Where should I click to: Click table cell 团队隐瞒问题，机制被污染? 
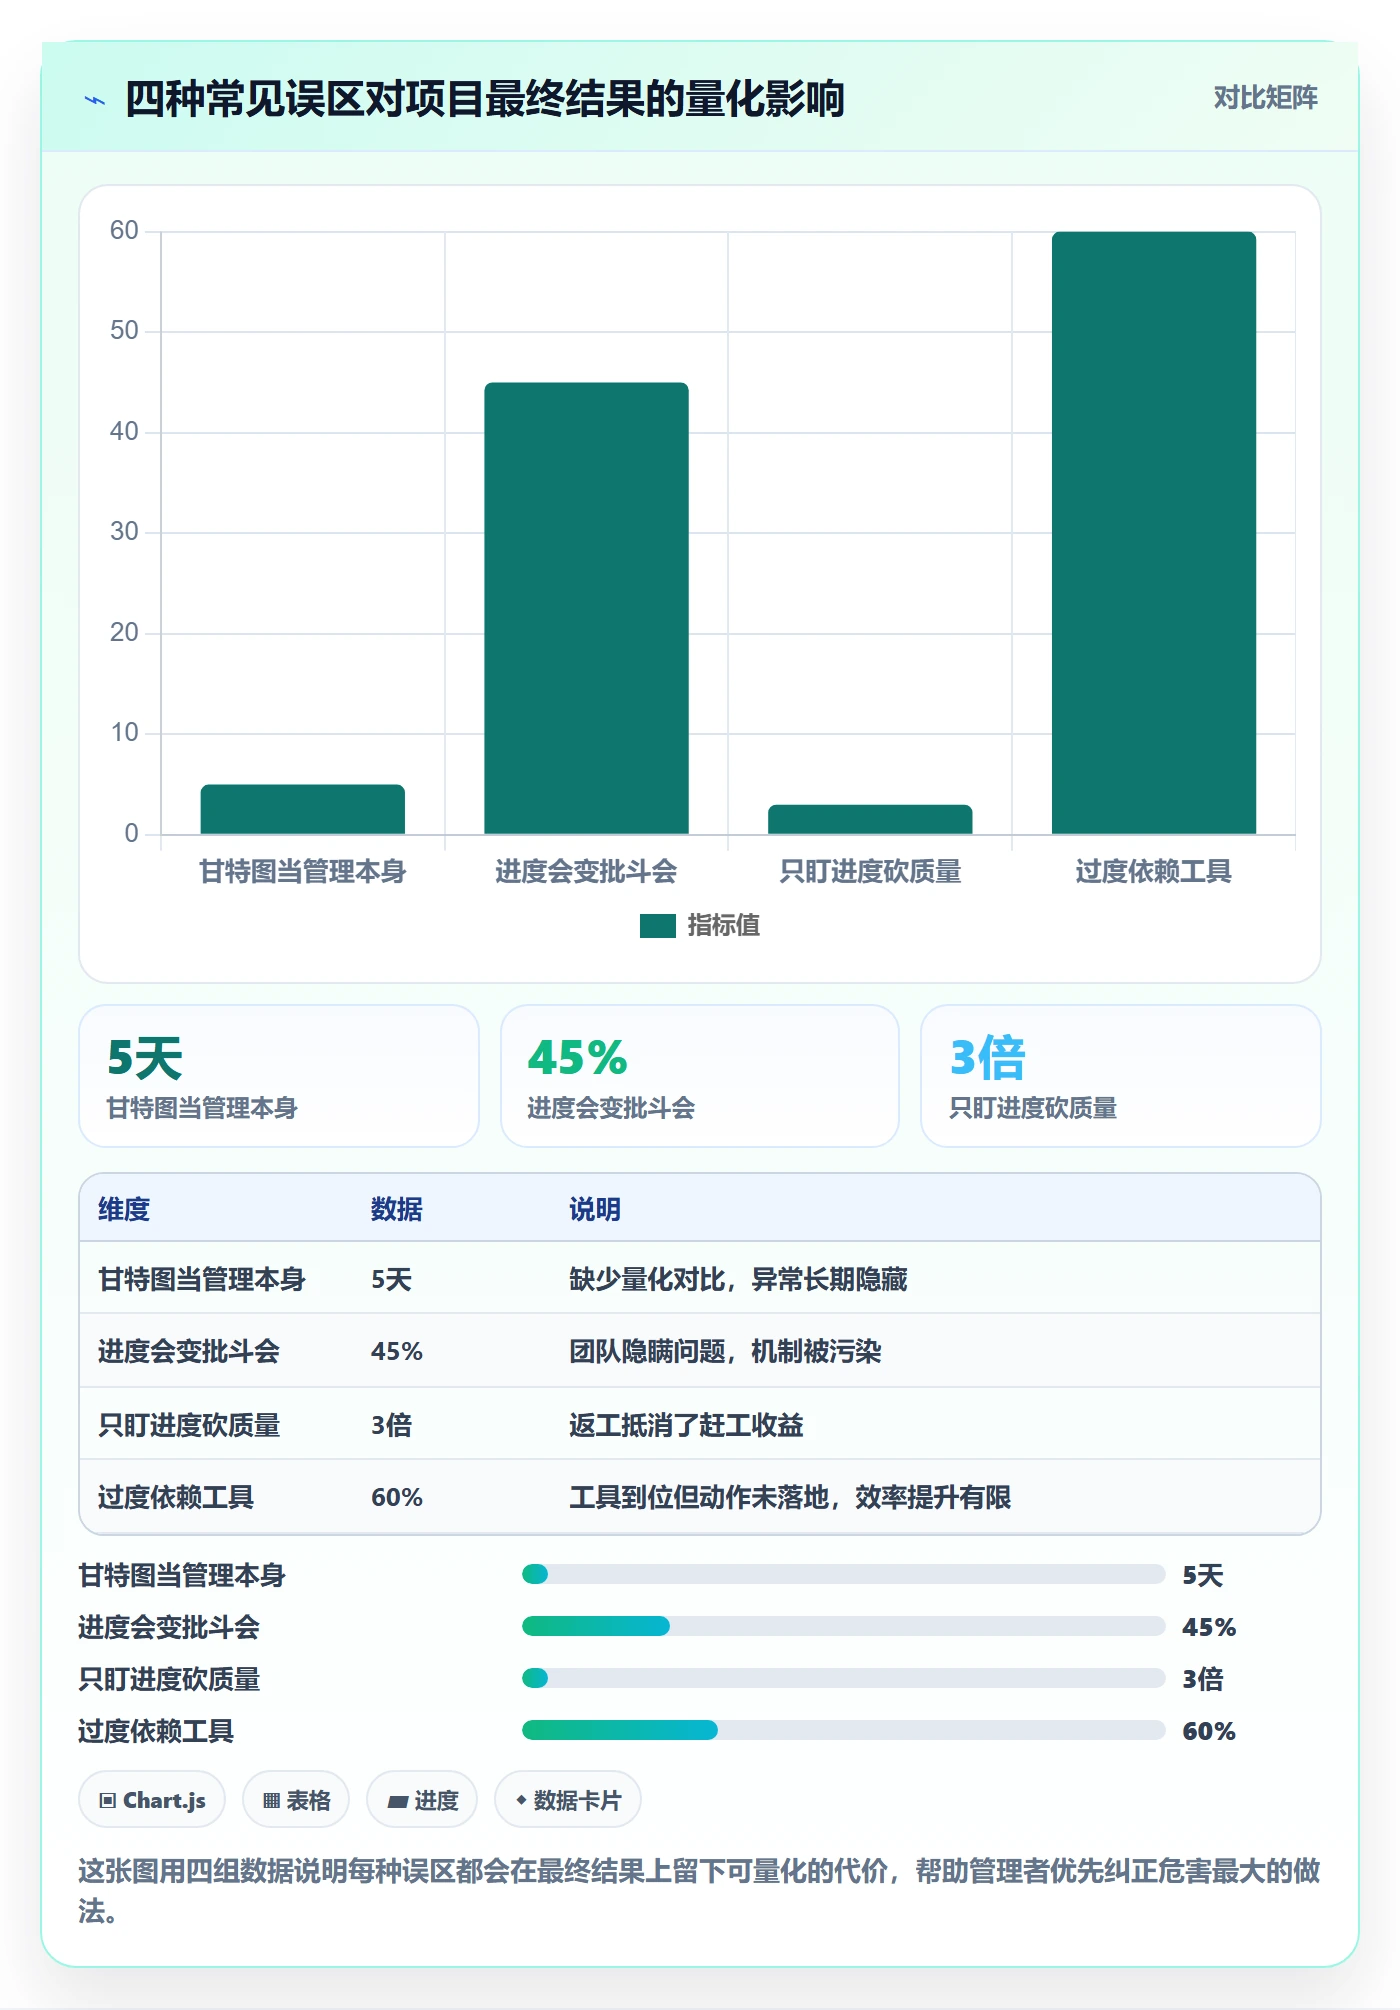point(725,1352)
